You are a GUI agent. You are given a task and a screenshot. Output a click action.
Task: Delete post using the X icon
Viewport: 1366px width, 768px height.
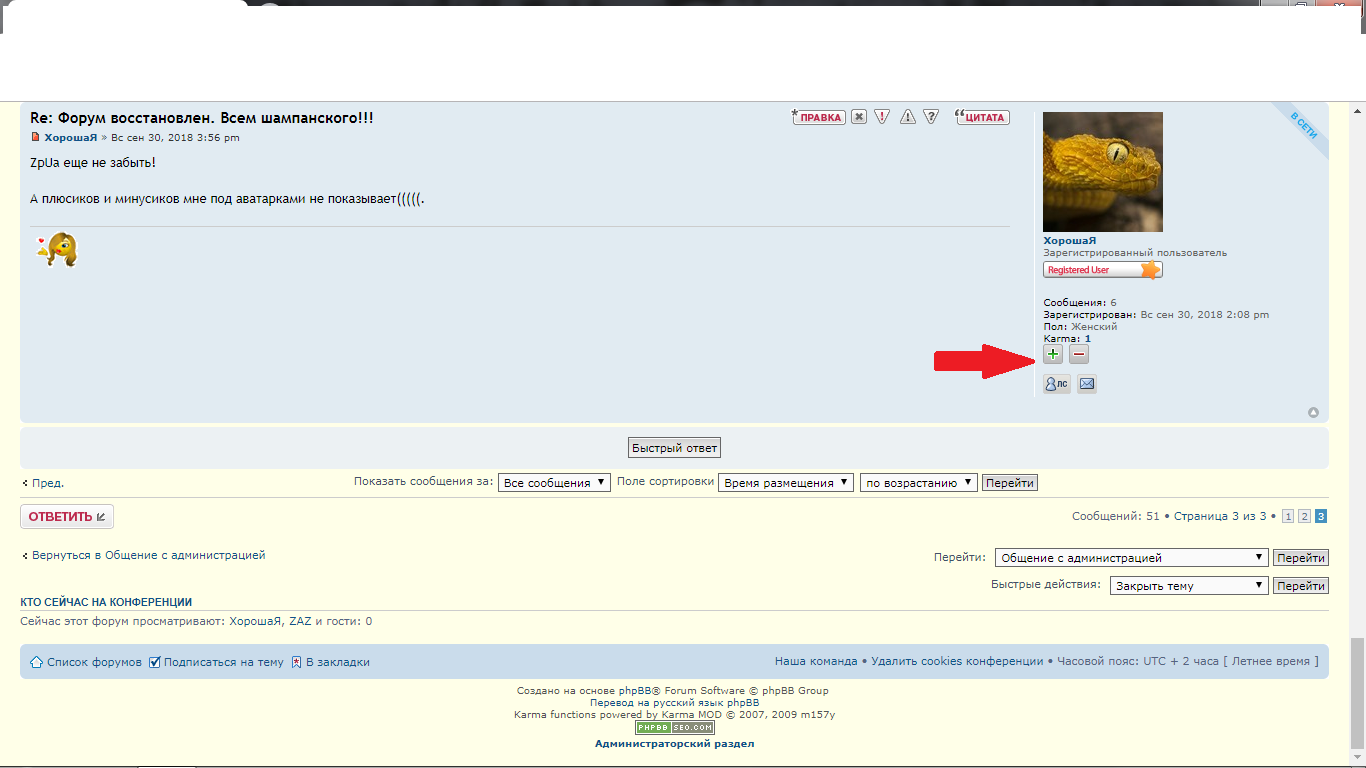click(859, 117)
